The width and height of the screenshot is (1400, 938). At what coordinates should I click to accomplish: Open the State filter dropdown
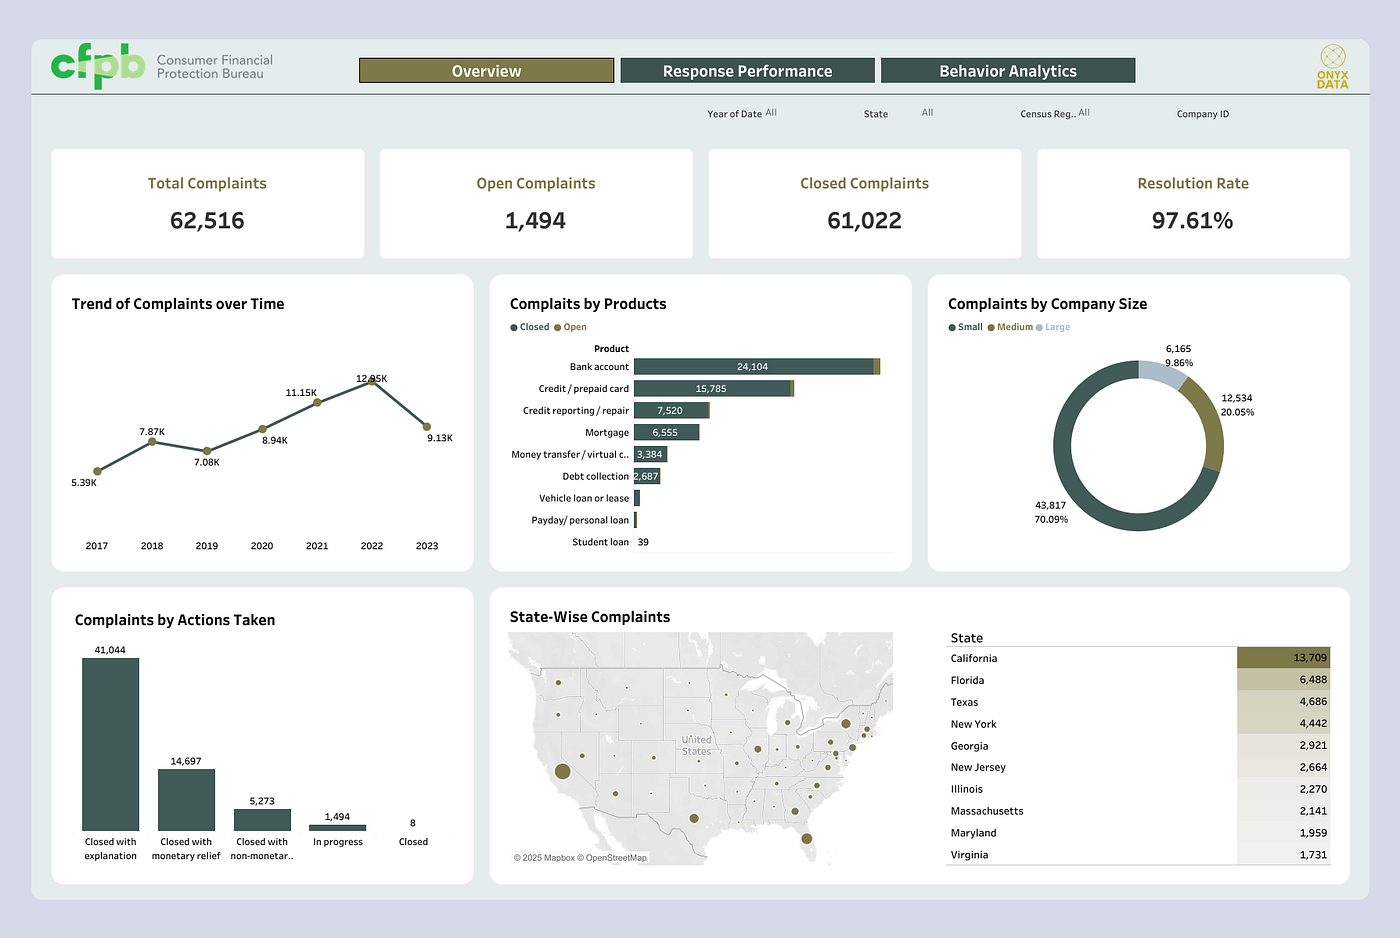point(927,113)
